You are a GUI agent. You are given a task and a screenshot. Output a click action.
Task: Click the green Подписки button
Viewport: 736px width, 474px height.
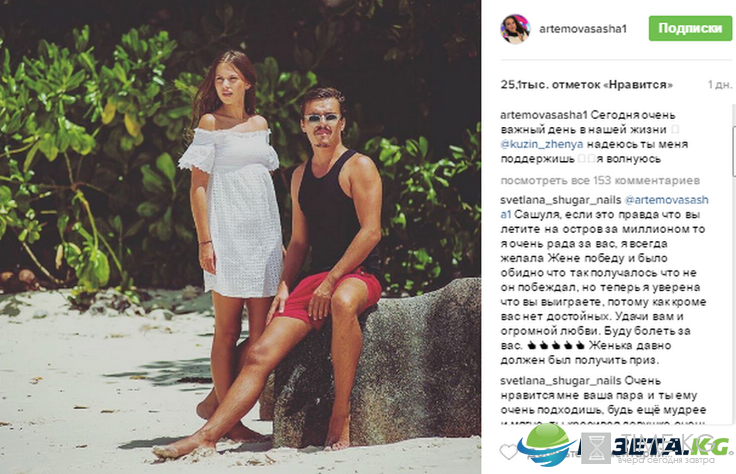(690, 28)
